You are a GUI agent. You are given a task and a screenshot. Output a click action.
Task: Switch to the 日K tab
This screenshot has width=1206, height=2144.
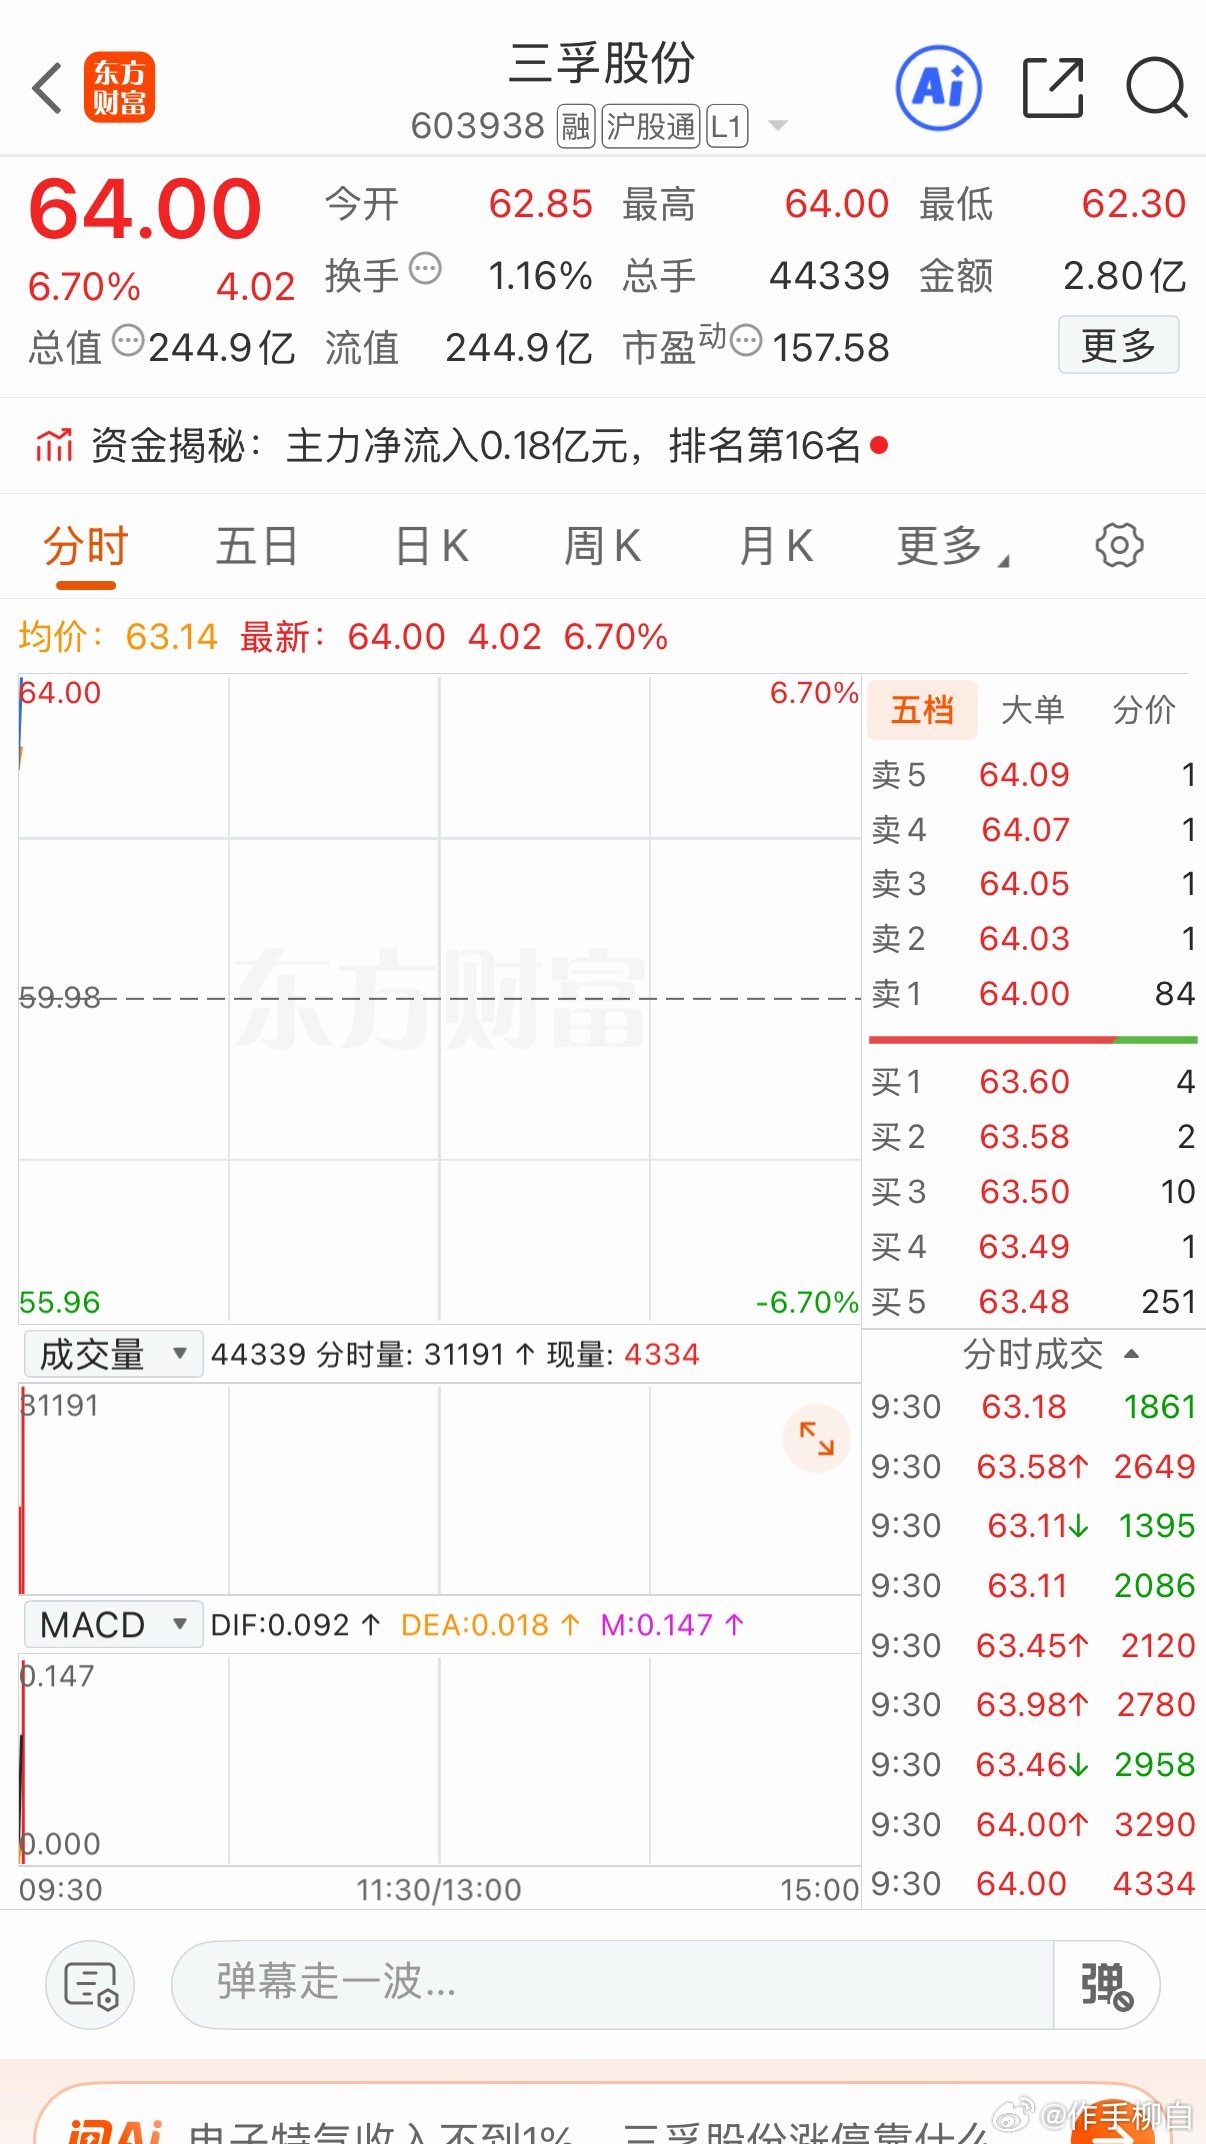[x=432, y=547]
